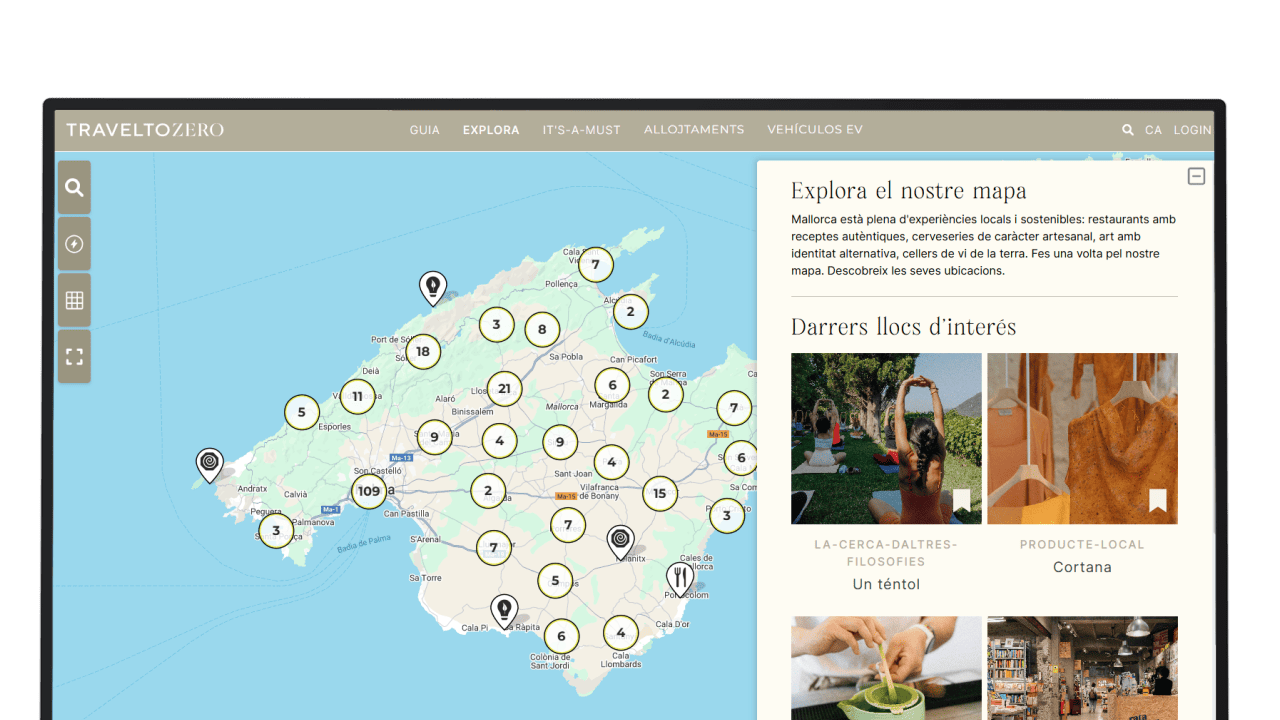Click the spiral marker near Andratx coast
This screenshot has height=720, width=1280.
[209, 465]
